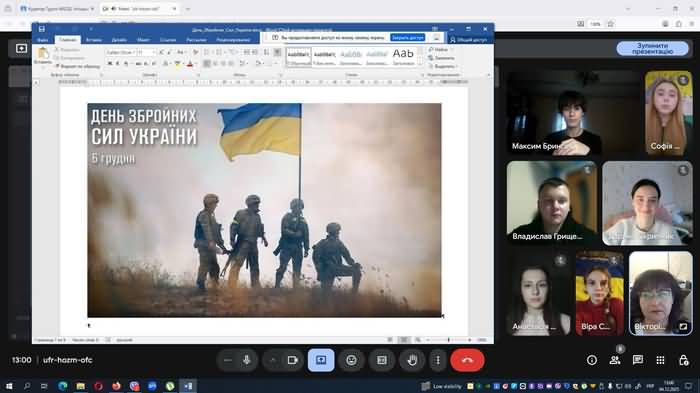This screenshot has width=700, height=393.
Task: Align text left in Word ribbon
Action: pyautogui.click(x=207, y=64)
